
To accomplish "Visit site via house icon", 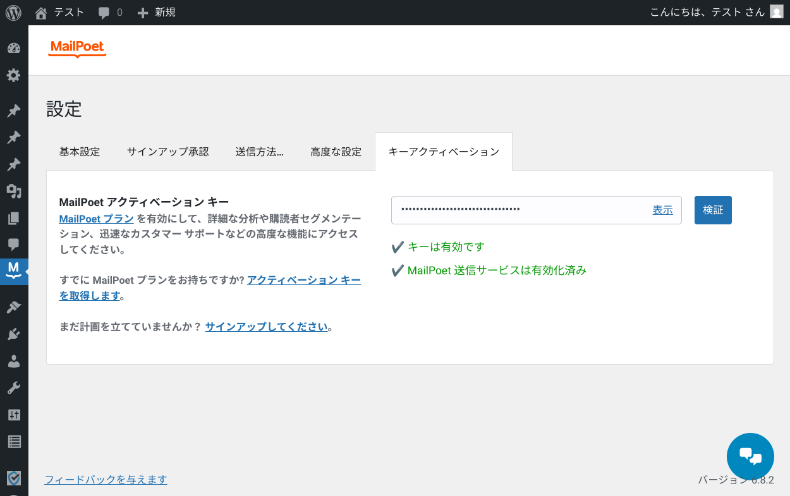I will click(x=41, y=13).
